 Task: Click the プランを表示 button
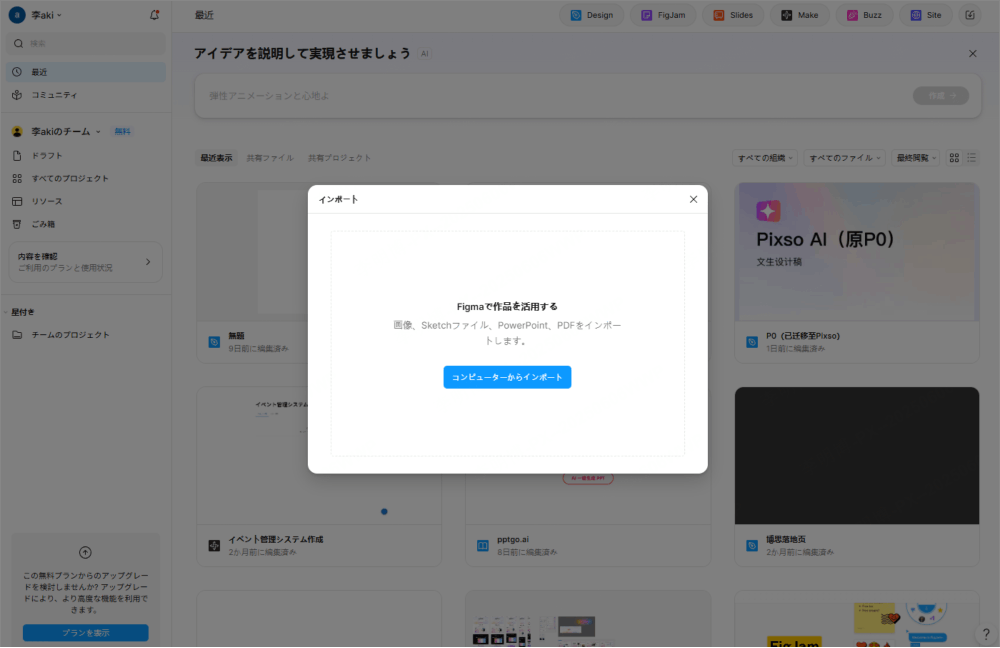click(x=85, y=633)
